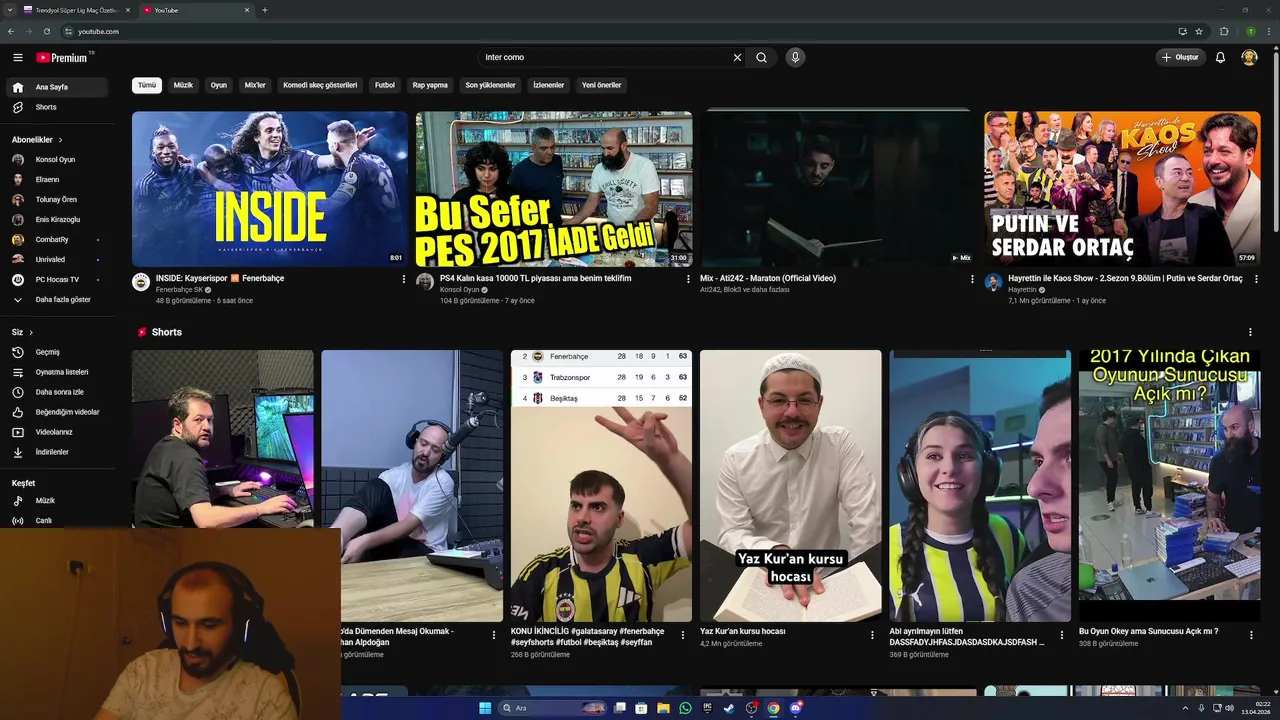Select the İzlenenler chip
The height and width of the screenshot is (720, 1280).
pyautogui.click(x=549, y=85)
